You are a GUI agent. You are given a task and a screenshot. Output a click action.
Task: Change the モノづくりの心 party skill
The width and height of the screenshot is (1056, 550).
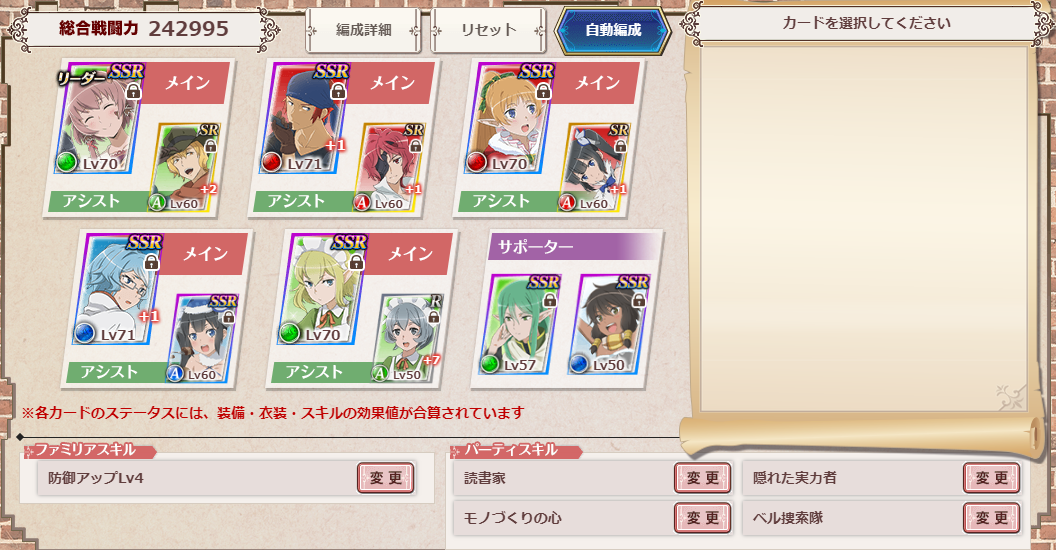(x=702, y=518)
